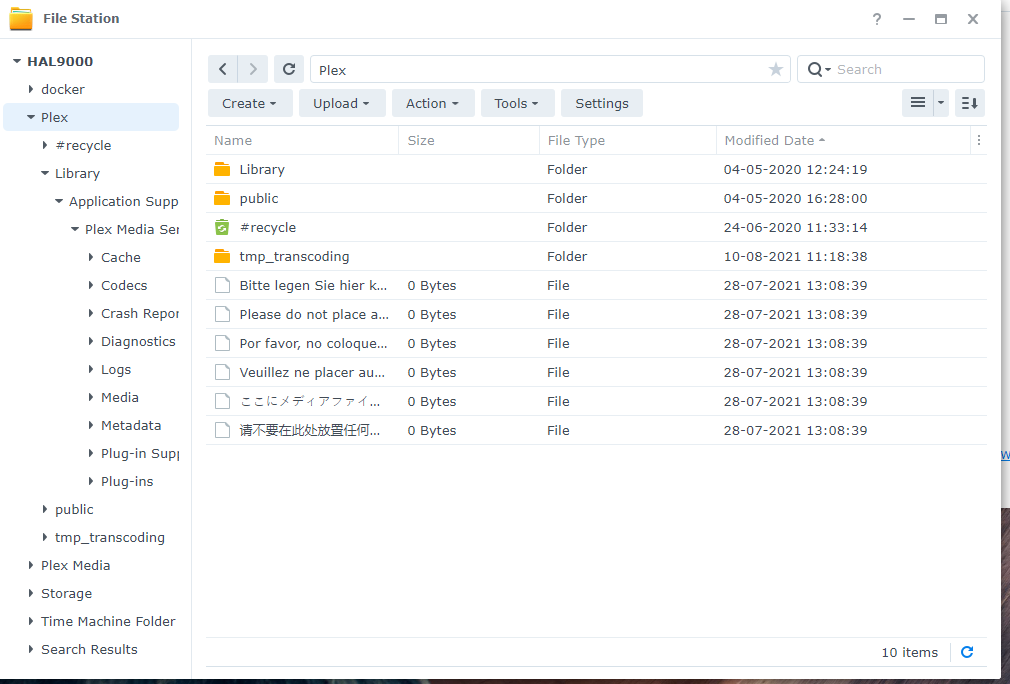
Task: Select the Japanese-named file icon
Action: 222,401
